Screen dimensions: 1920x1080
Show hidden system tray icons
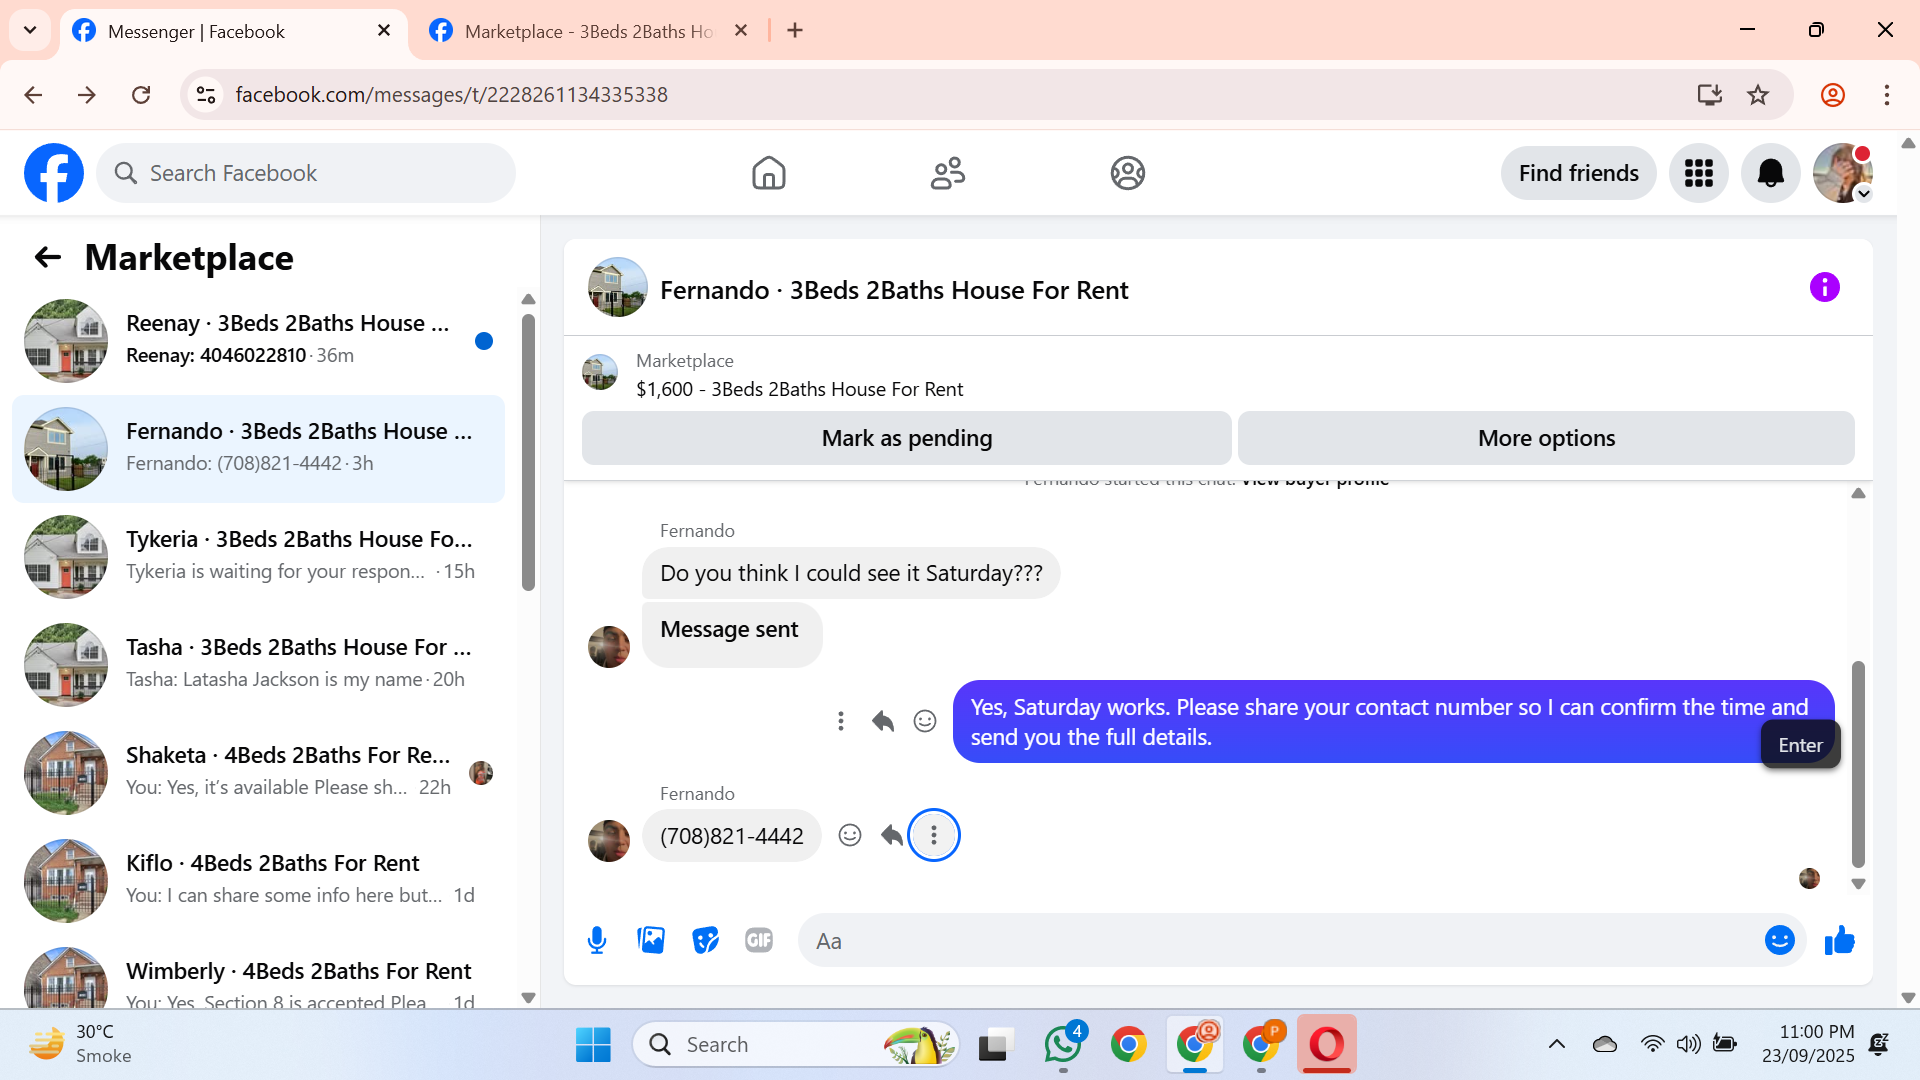click(1557, 1045)
